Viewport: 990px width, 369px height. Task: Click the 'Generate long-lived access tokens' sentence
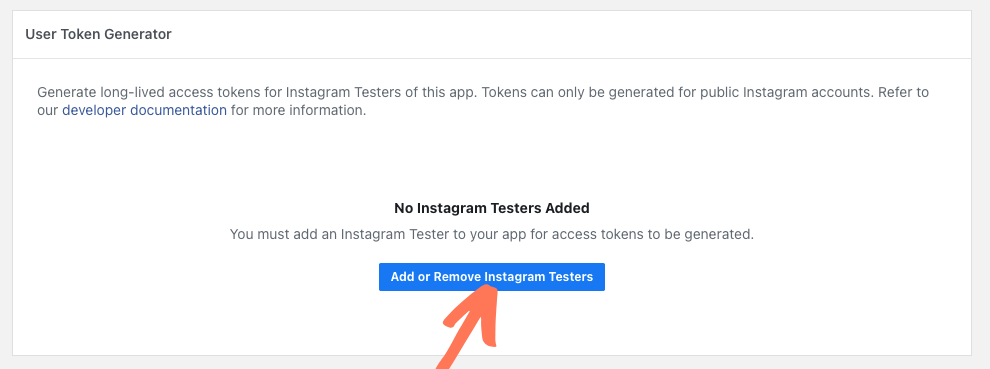point(255,92)
